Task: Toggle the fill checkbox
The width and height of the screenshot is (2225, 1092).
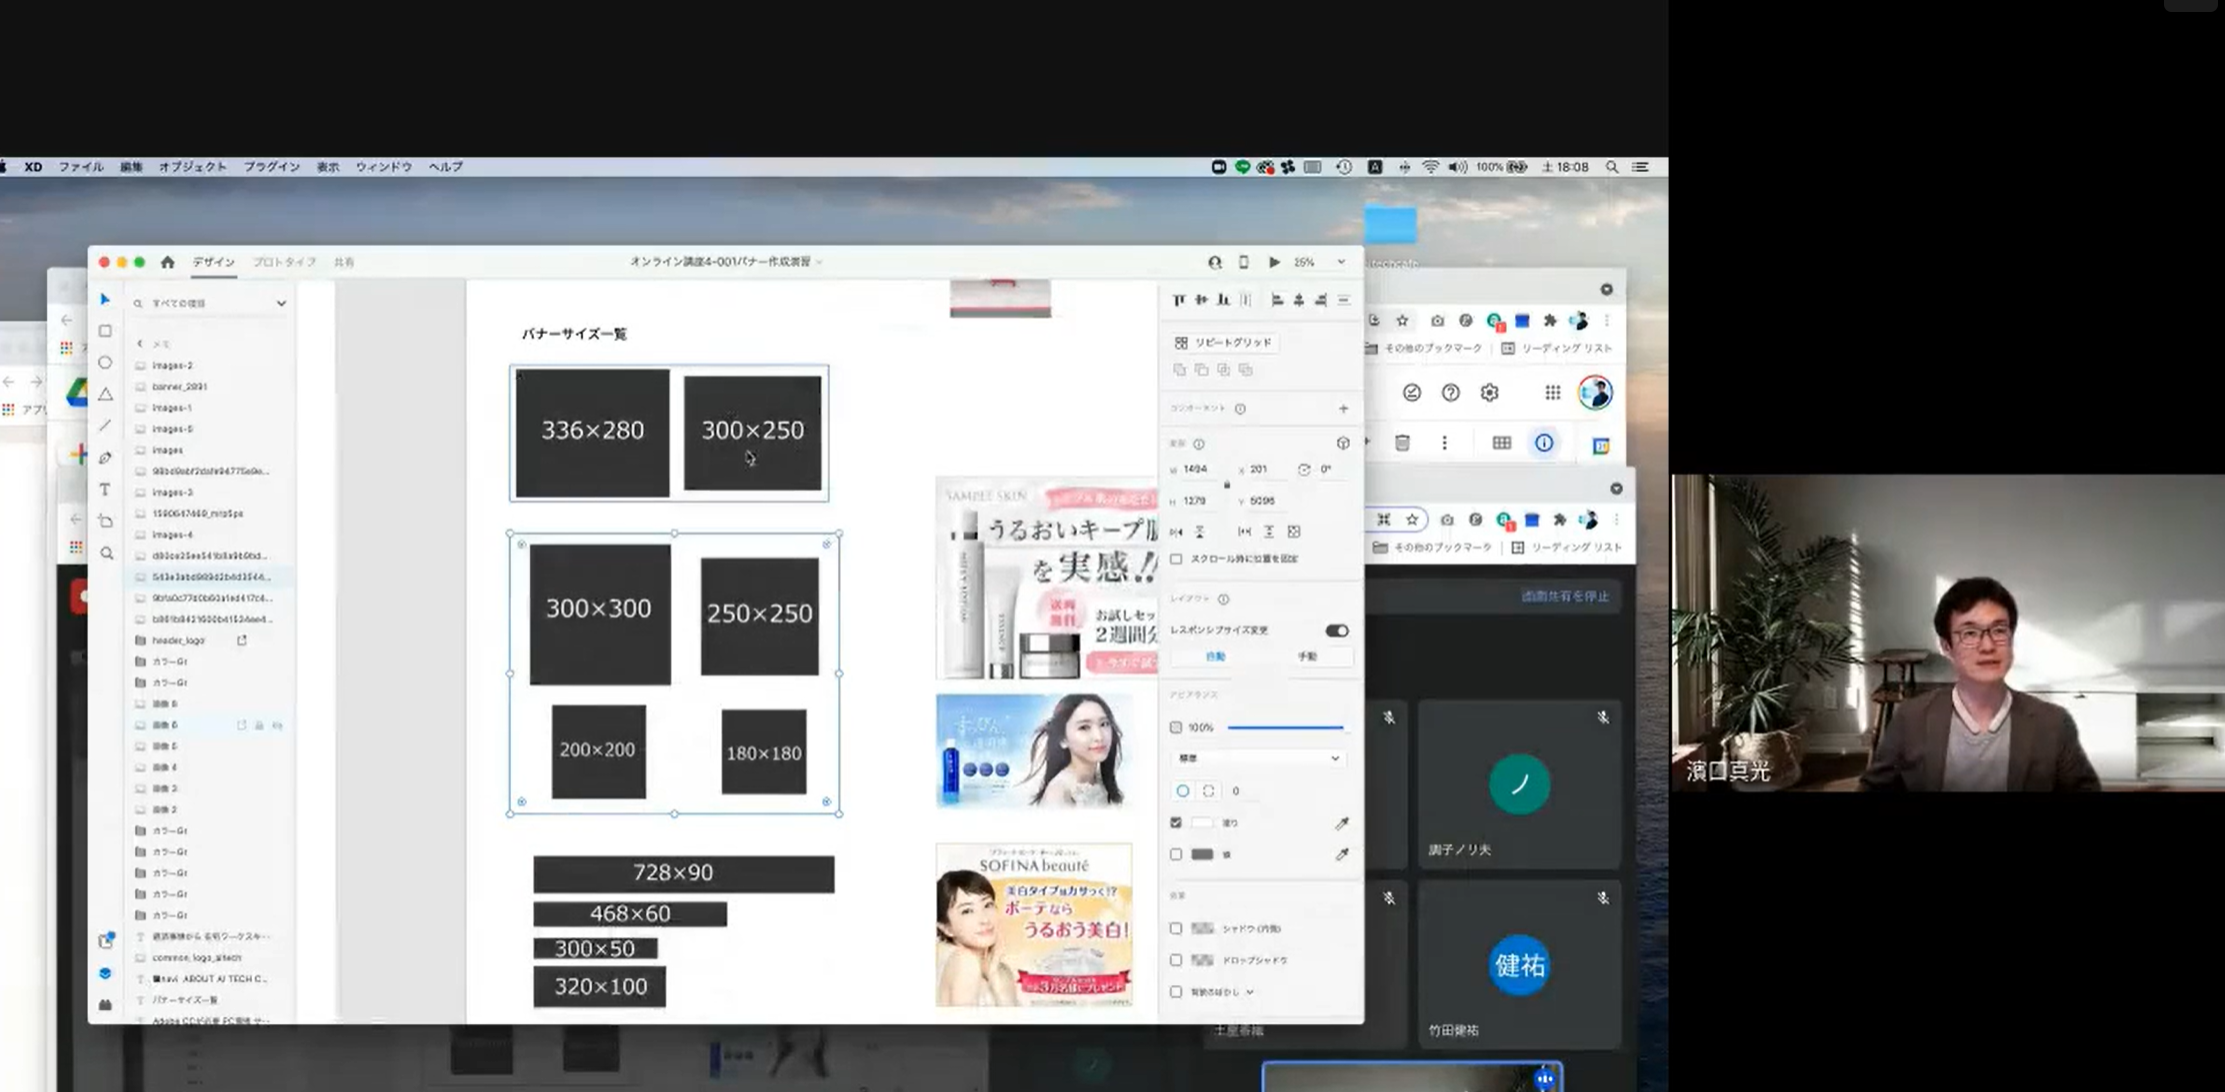Action: click(1176, 823)
